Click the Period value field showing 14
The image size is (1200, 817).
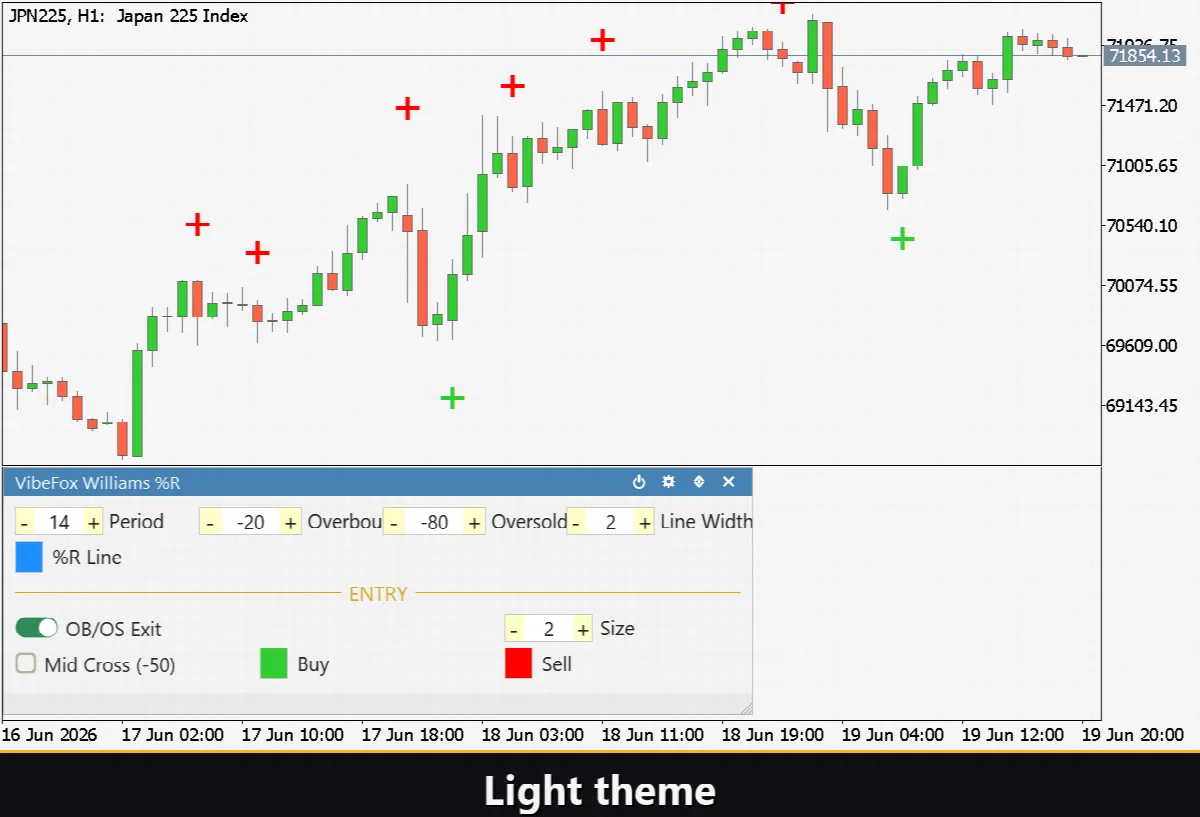(59, 521)
